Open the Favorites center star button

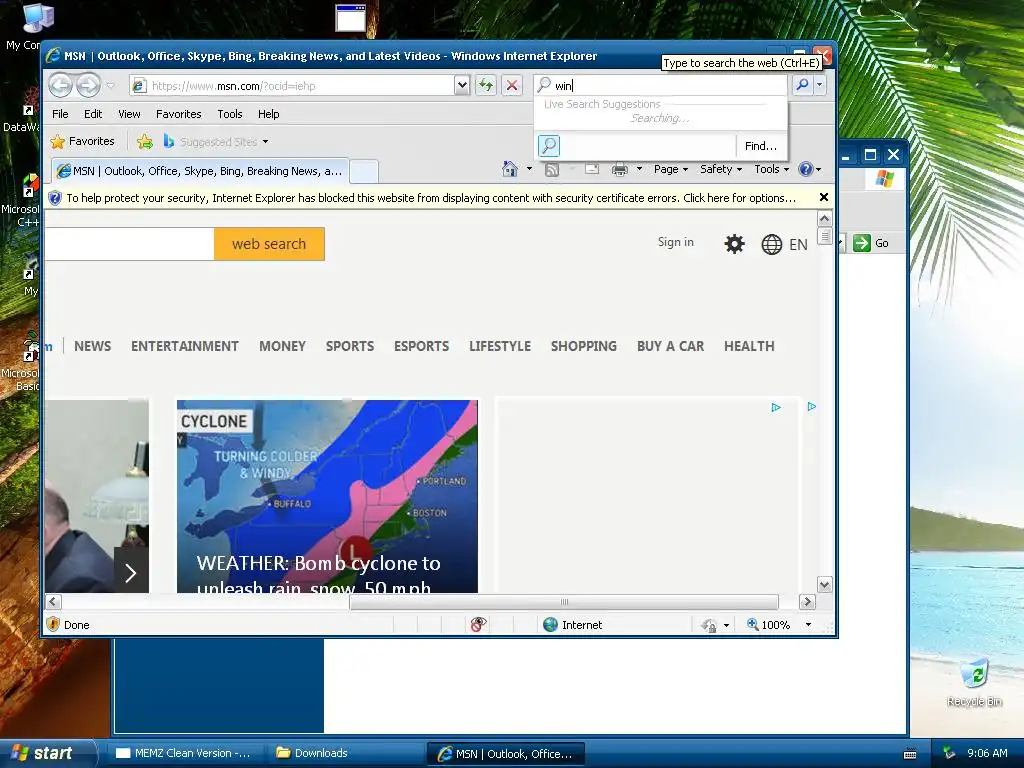(82, 141)
